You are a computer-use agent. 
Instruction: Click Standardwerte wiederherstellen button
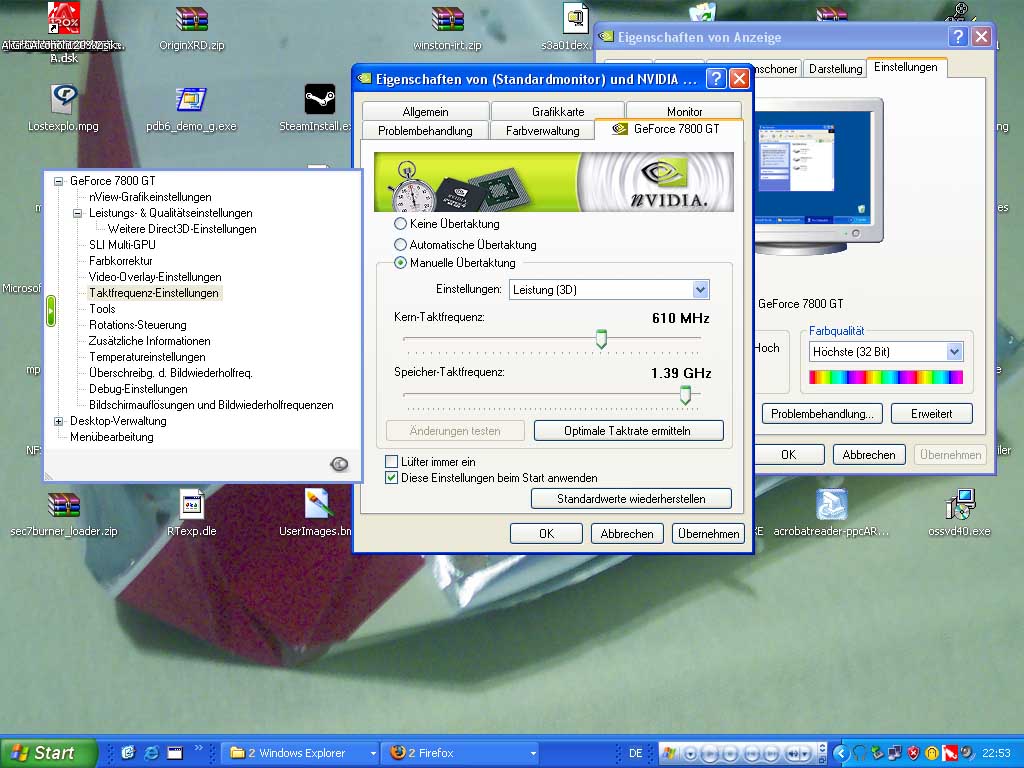pyautogui.click(x=631, y=499)
